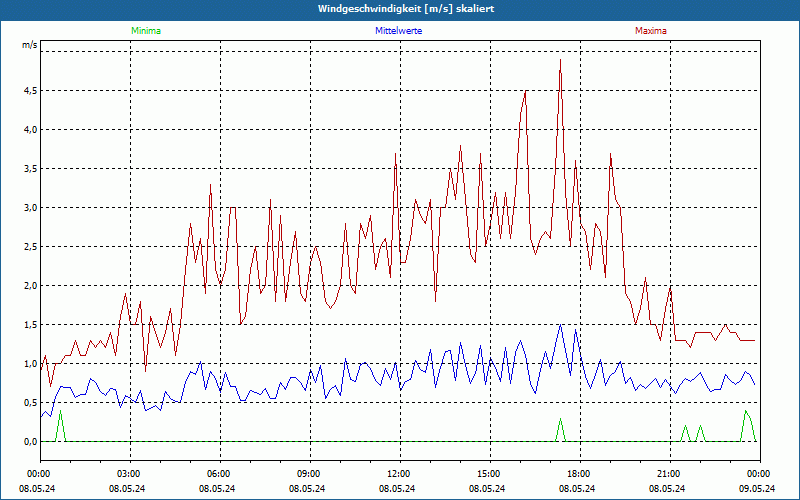Click the 1,5 y-axis label

30,325
